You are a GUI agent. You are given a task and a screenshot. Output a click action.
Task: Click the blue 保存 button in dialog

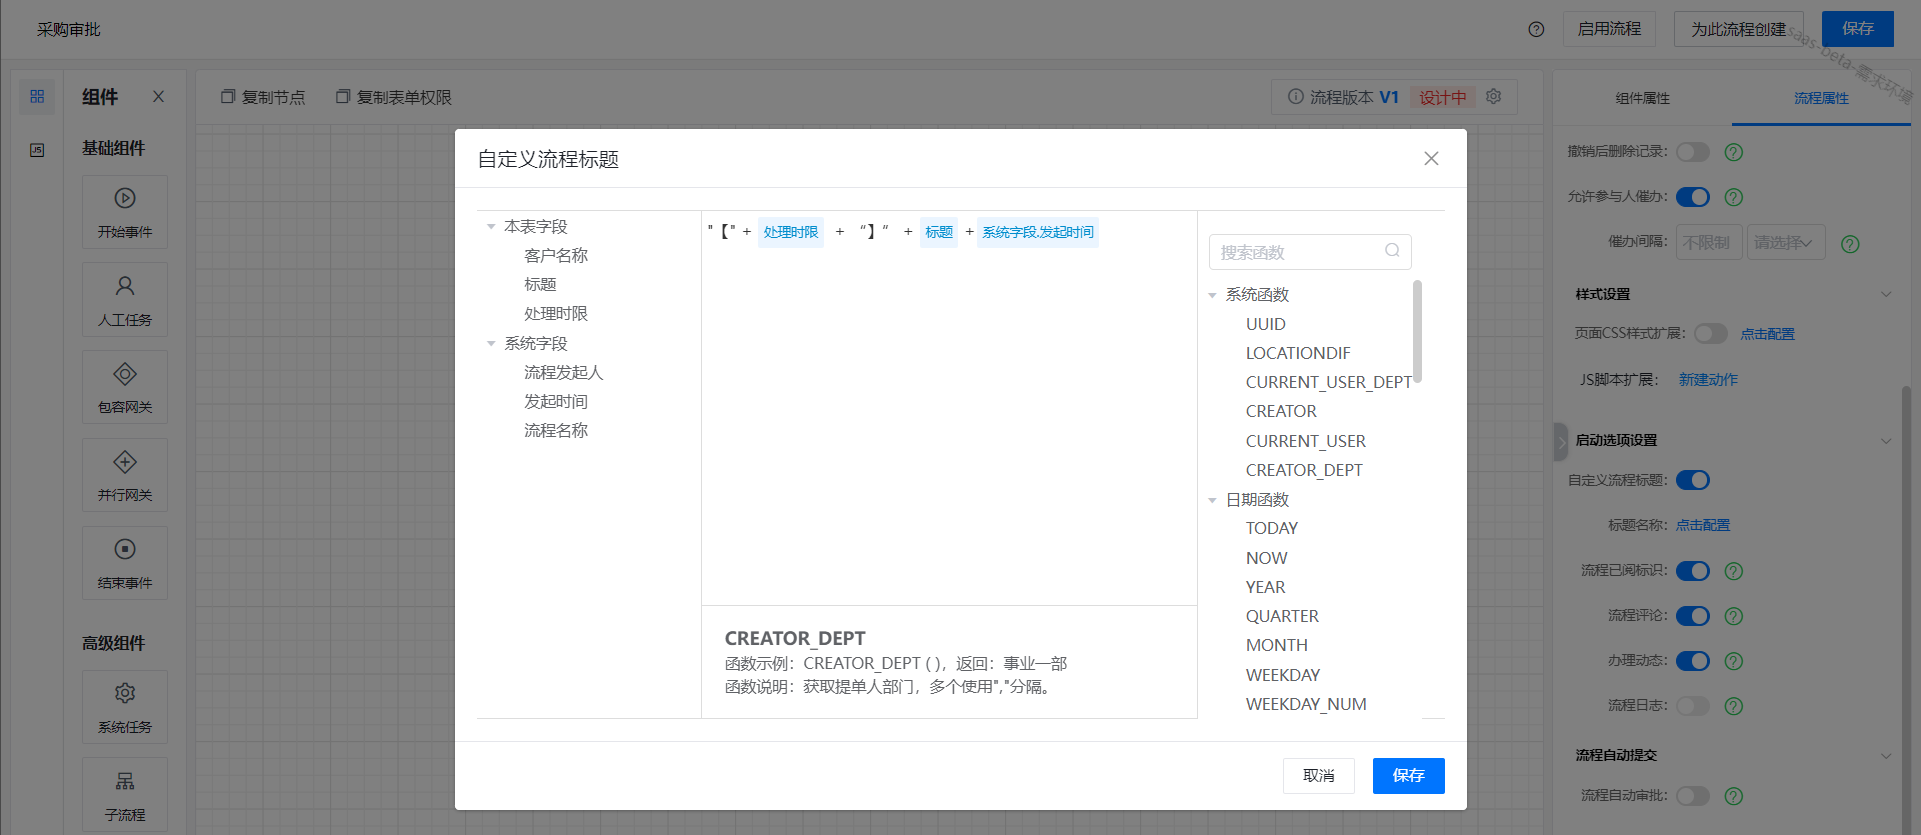pos(1408,776)
